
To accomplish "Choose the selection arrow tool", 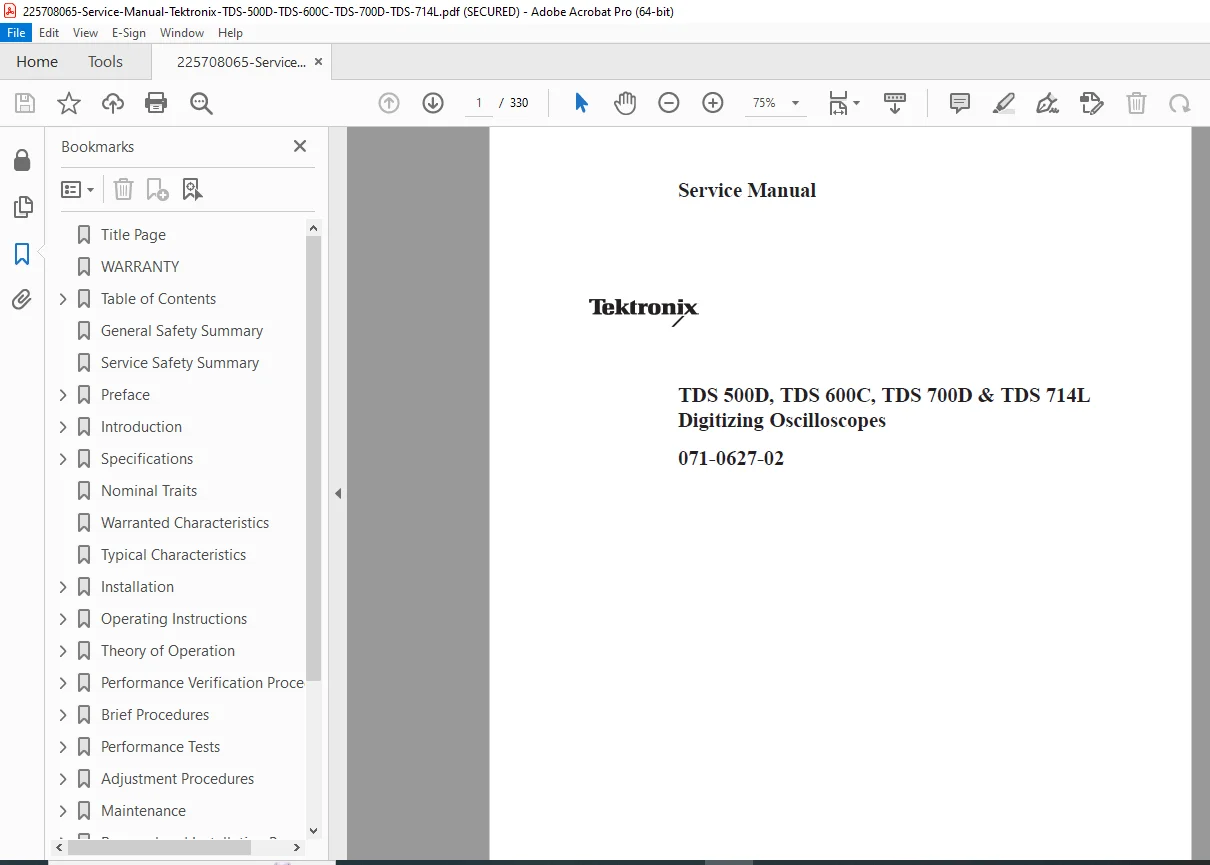I will (x=581, y=103).
